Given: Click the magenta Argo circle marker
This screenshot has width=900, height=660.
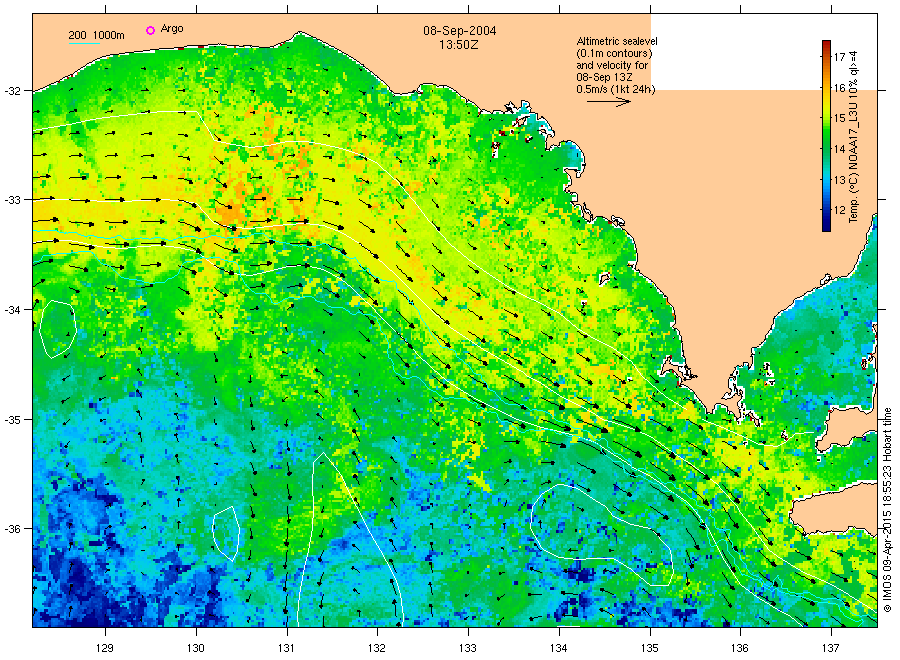Looking at the screenshot, I should point(150,30).
